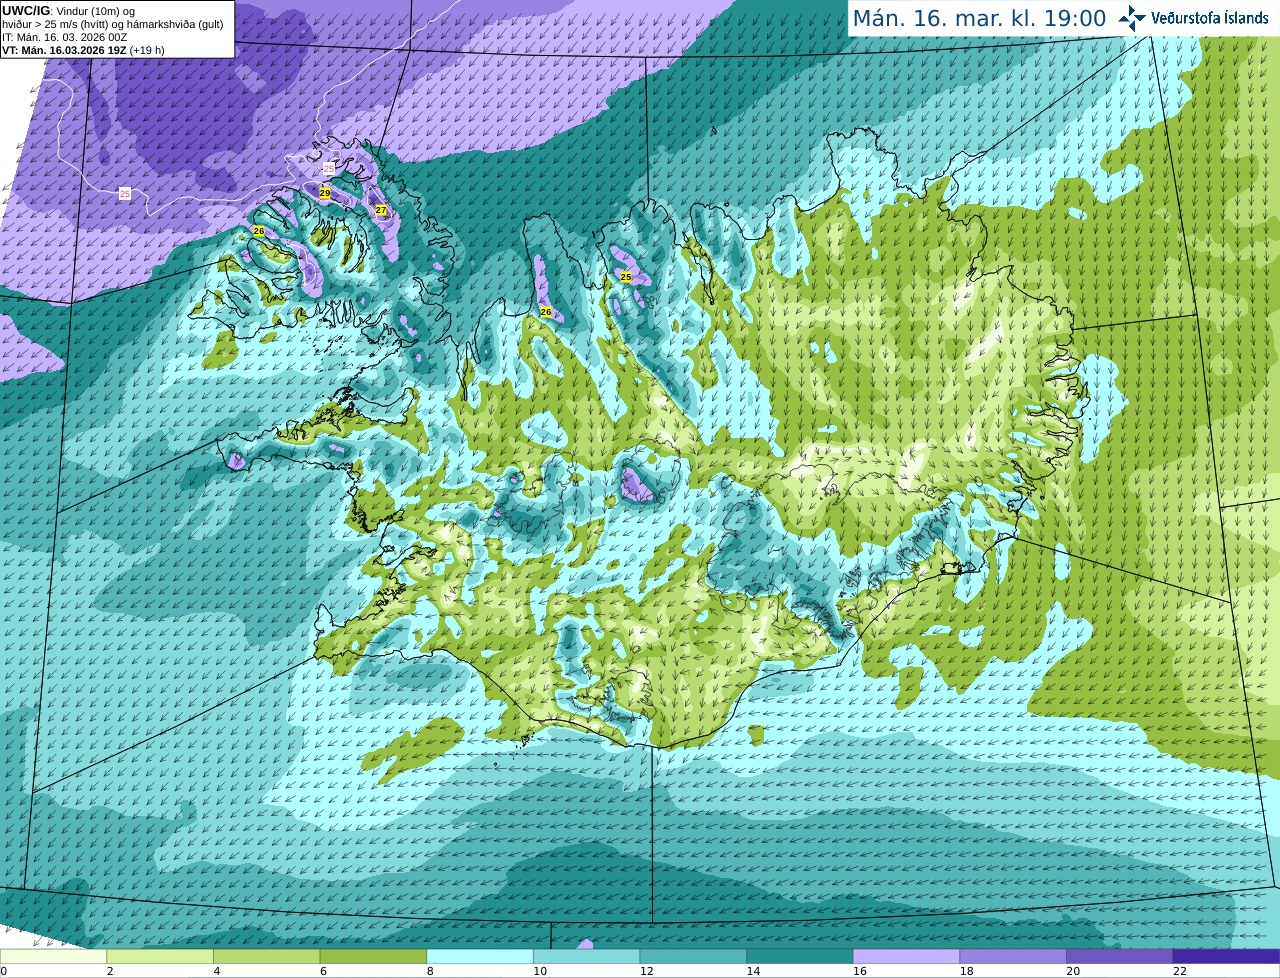
Task: Pick the darkest swatch above 22 m/s
Action: [x=1226, y=956]
